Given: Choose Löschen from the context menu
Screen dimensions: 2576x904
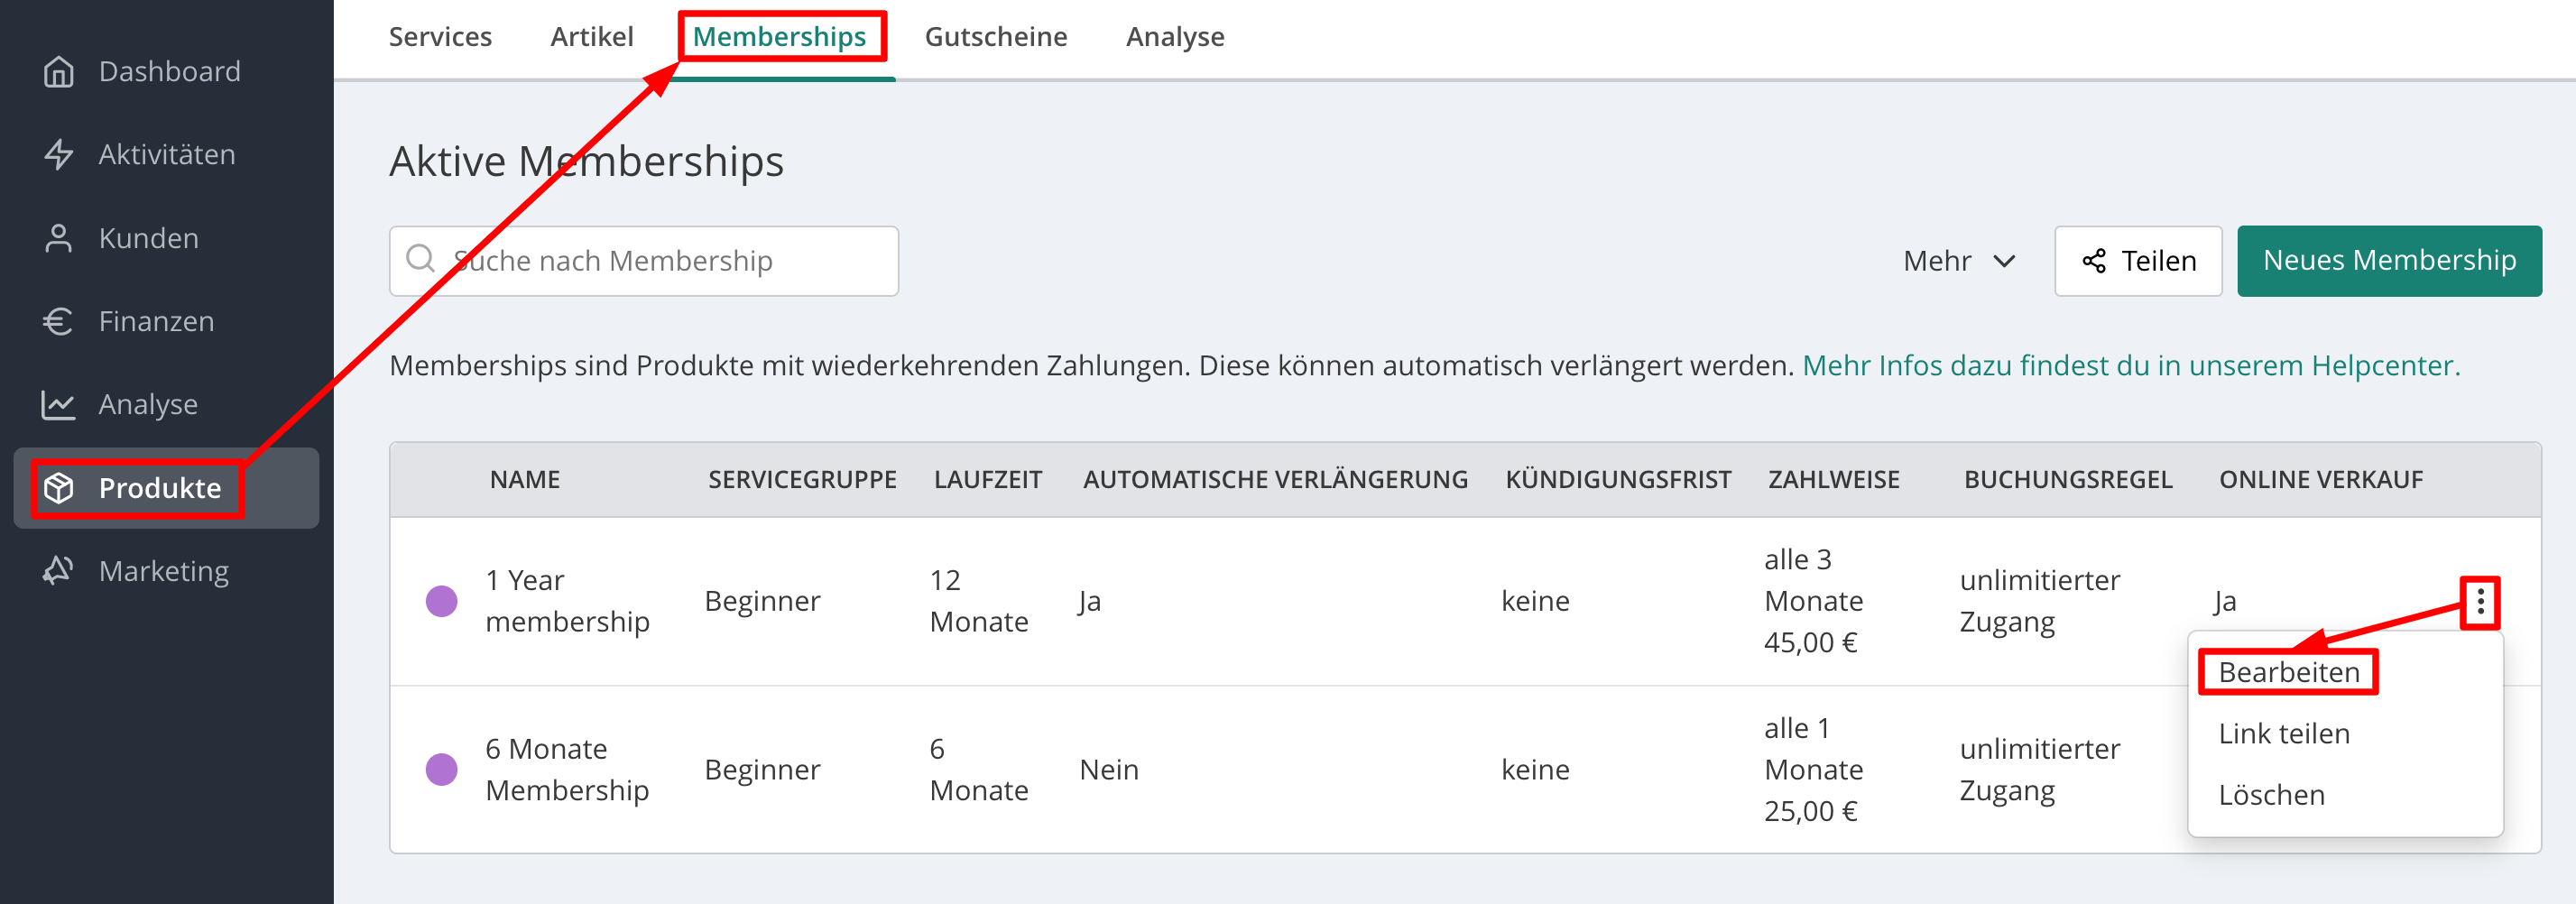Looking at the screenshot, I should pos(2271,795).
